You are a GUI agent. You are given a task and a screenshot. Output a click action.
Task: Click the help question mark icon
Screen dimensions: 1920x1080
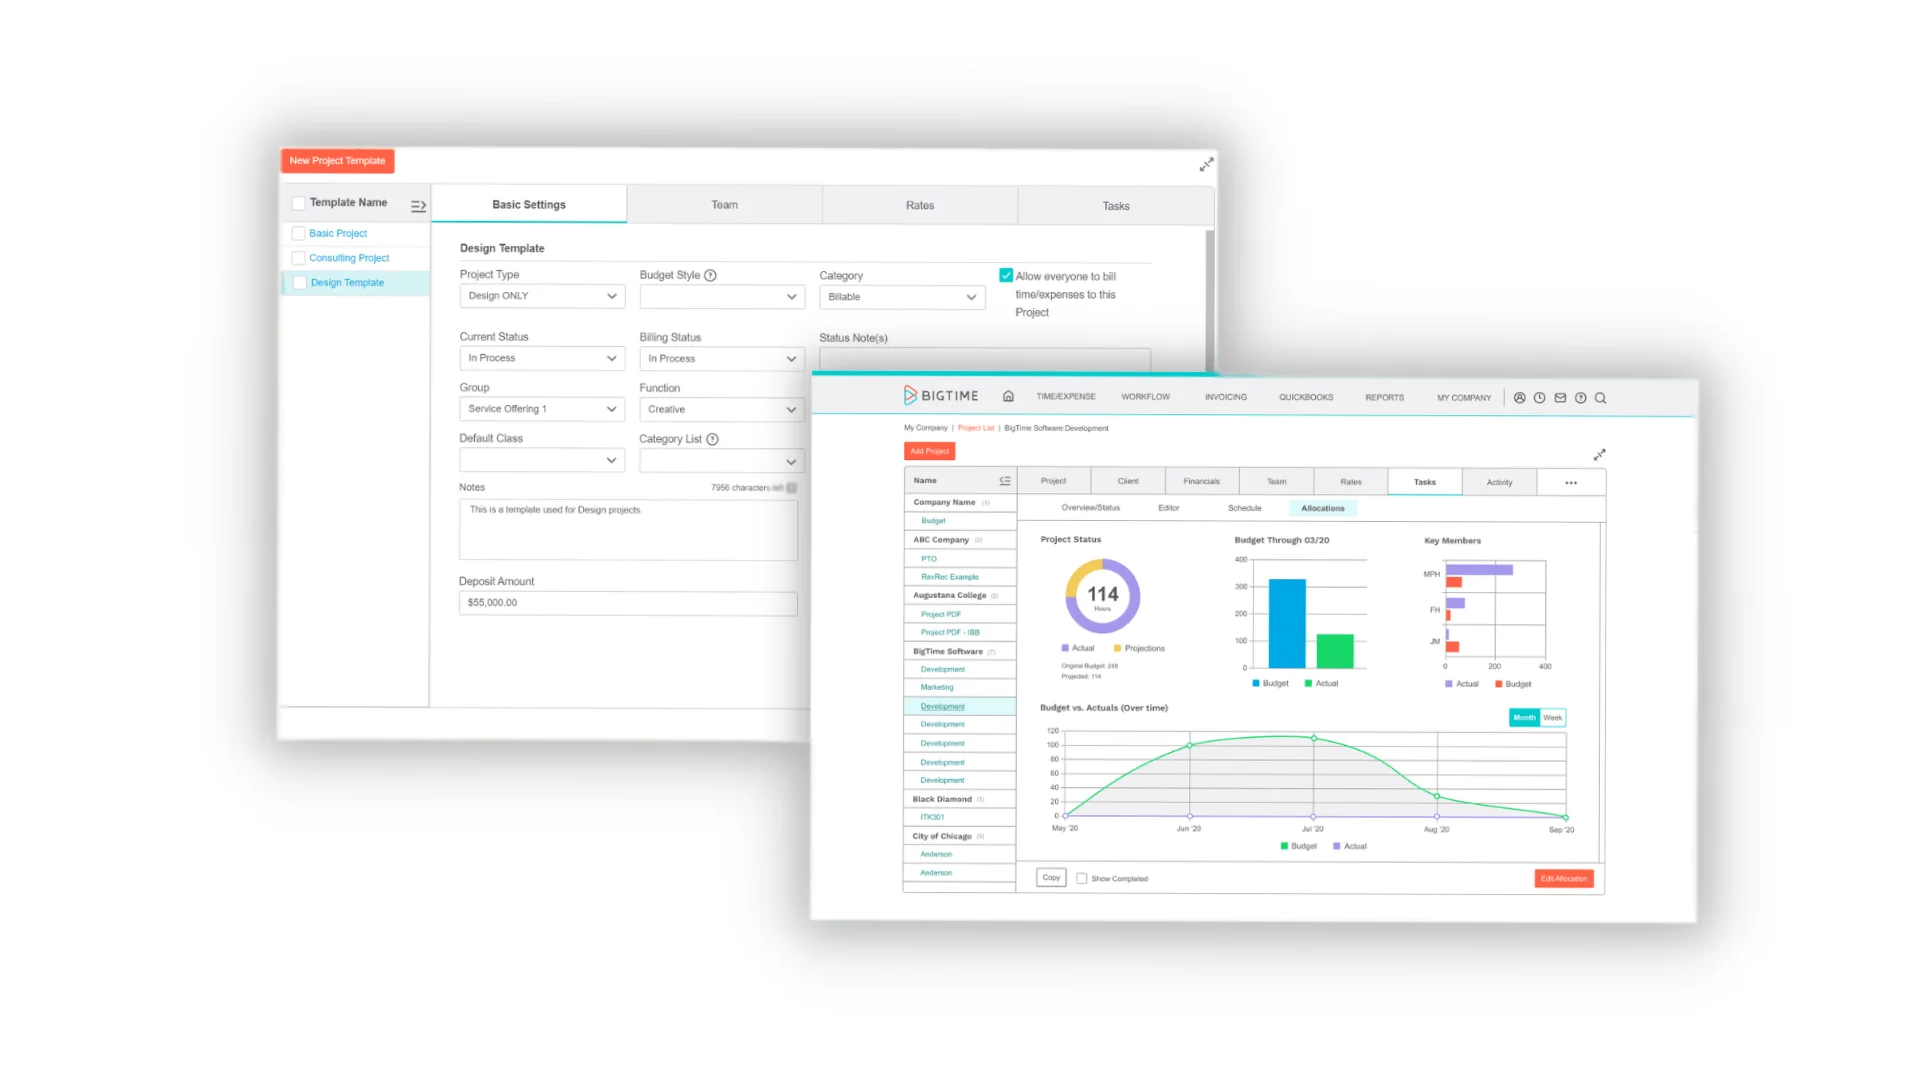[1581, 398]
